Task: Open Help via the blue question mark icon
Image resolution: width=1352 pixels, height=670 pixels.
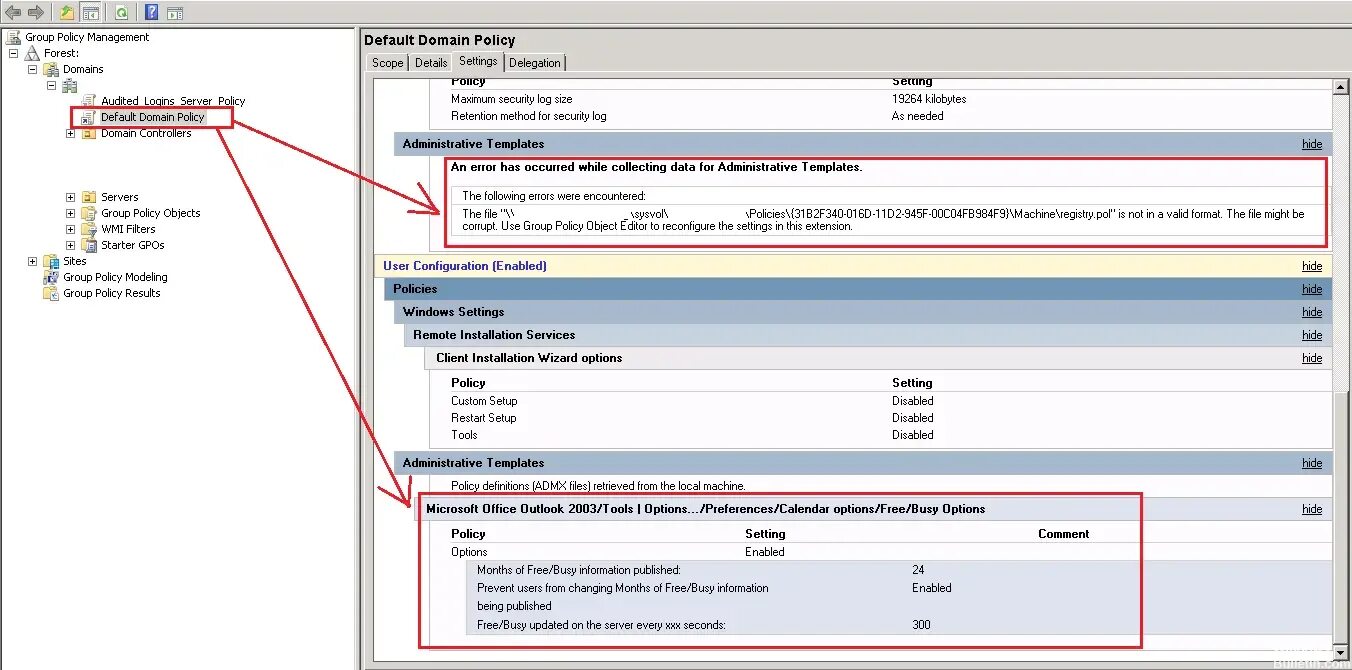Action: pyautogui.click(x=151, y=12)
